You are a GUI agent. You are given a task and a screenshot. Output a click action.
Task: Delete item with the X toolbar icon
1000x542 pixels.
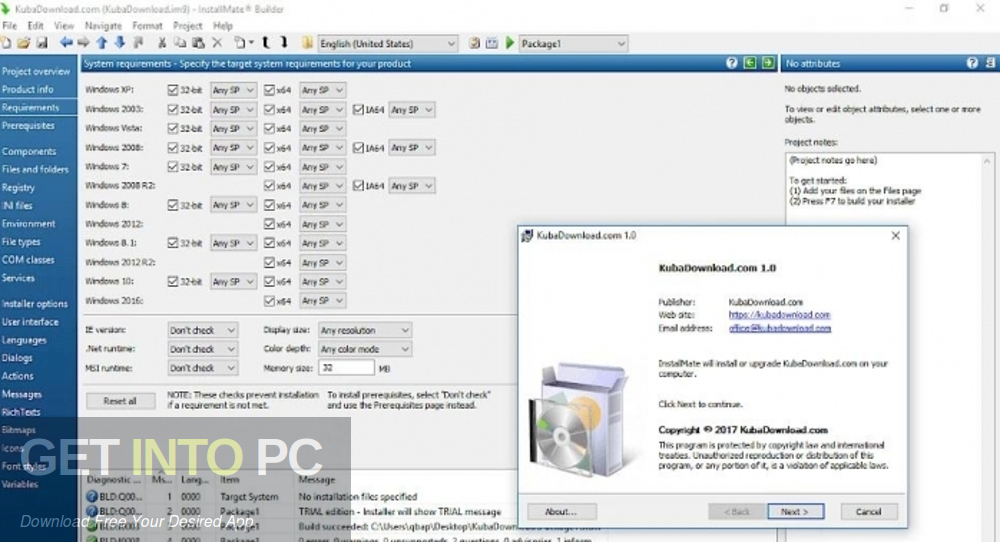pyautogui.click(x=217, y=43)
